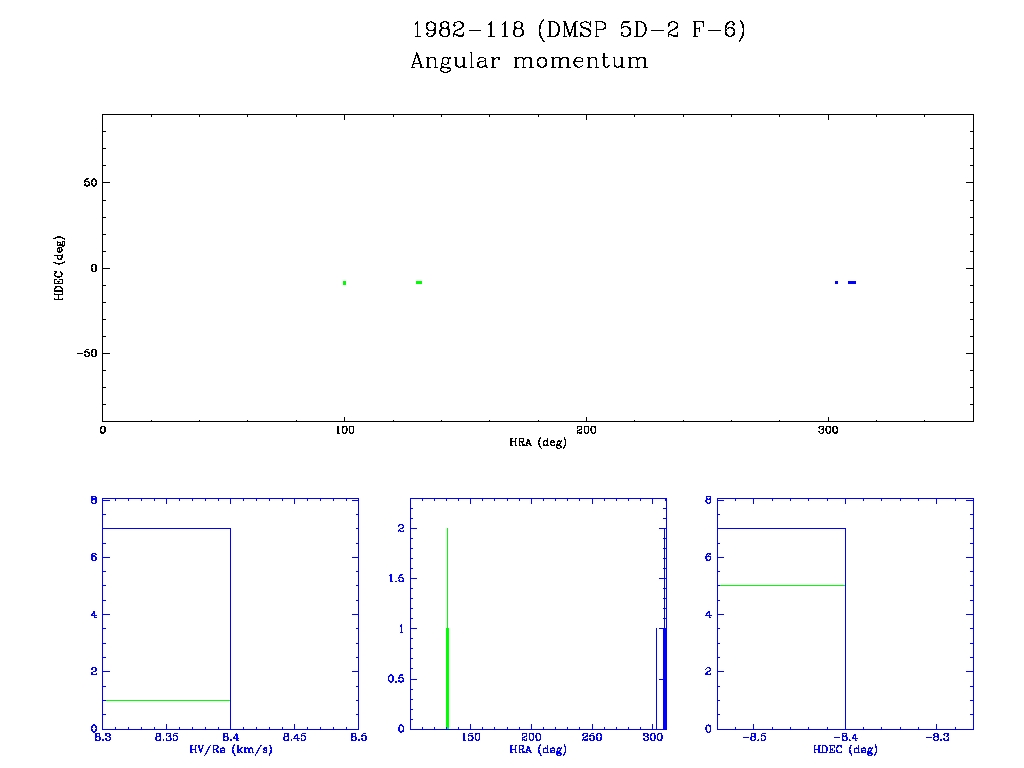Screen dimensions: 1024x768
Task: Click the HRA (deg) x-axis label of top plot
Action: coord(537,442)
